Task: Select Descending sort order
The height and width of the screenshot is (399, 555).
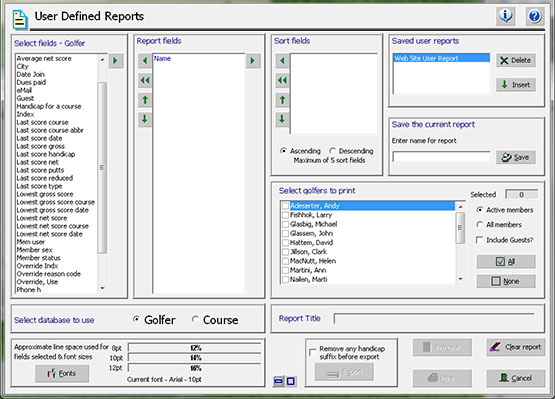Action: tap(332, 150)
